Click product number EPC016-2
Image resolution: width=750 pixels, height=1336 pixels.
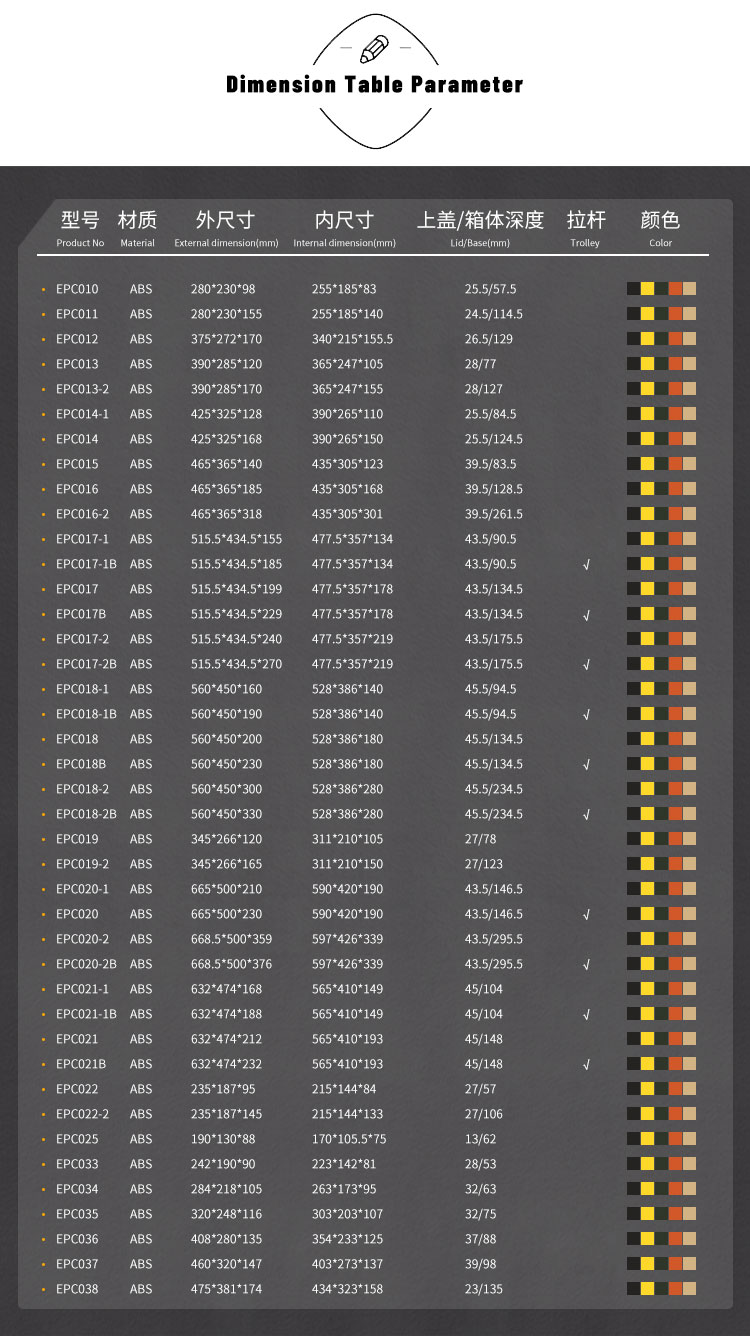click(x=83, y=514)
